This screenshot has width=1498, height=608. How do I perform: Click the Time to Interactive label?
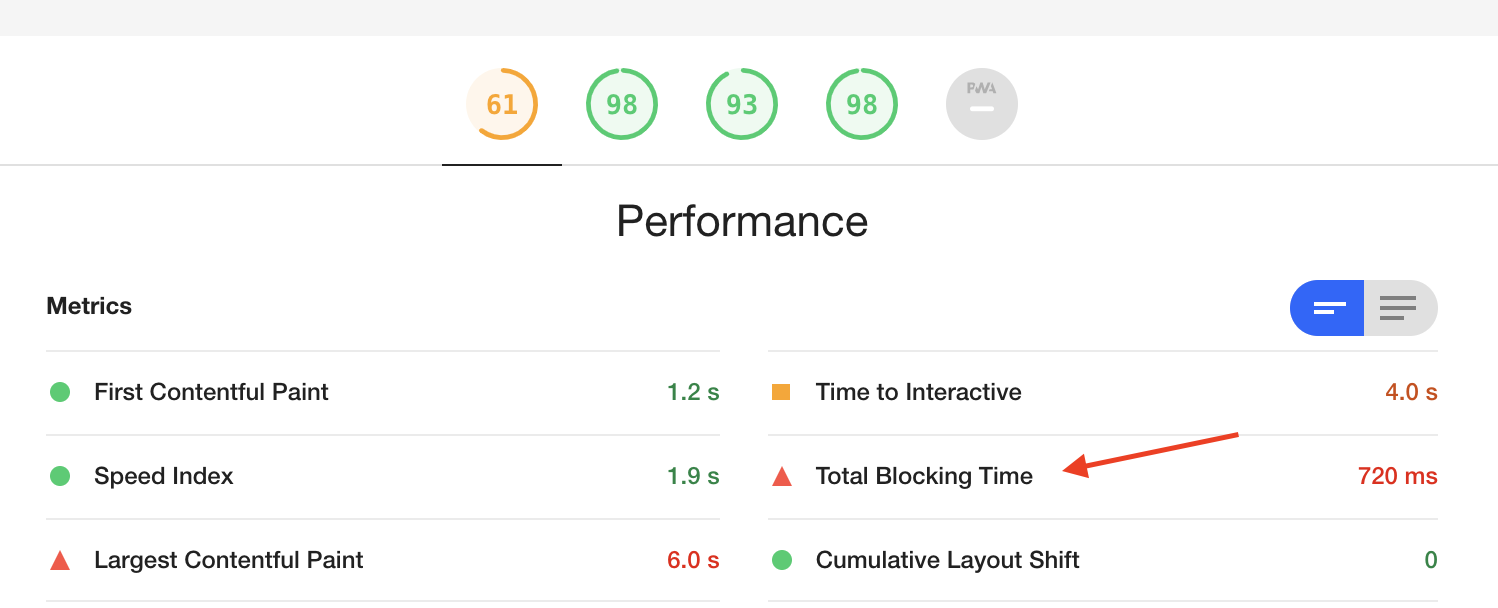(919, 392)
